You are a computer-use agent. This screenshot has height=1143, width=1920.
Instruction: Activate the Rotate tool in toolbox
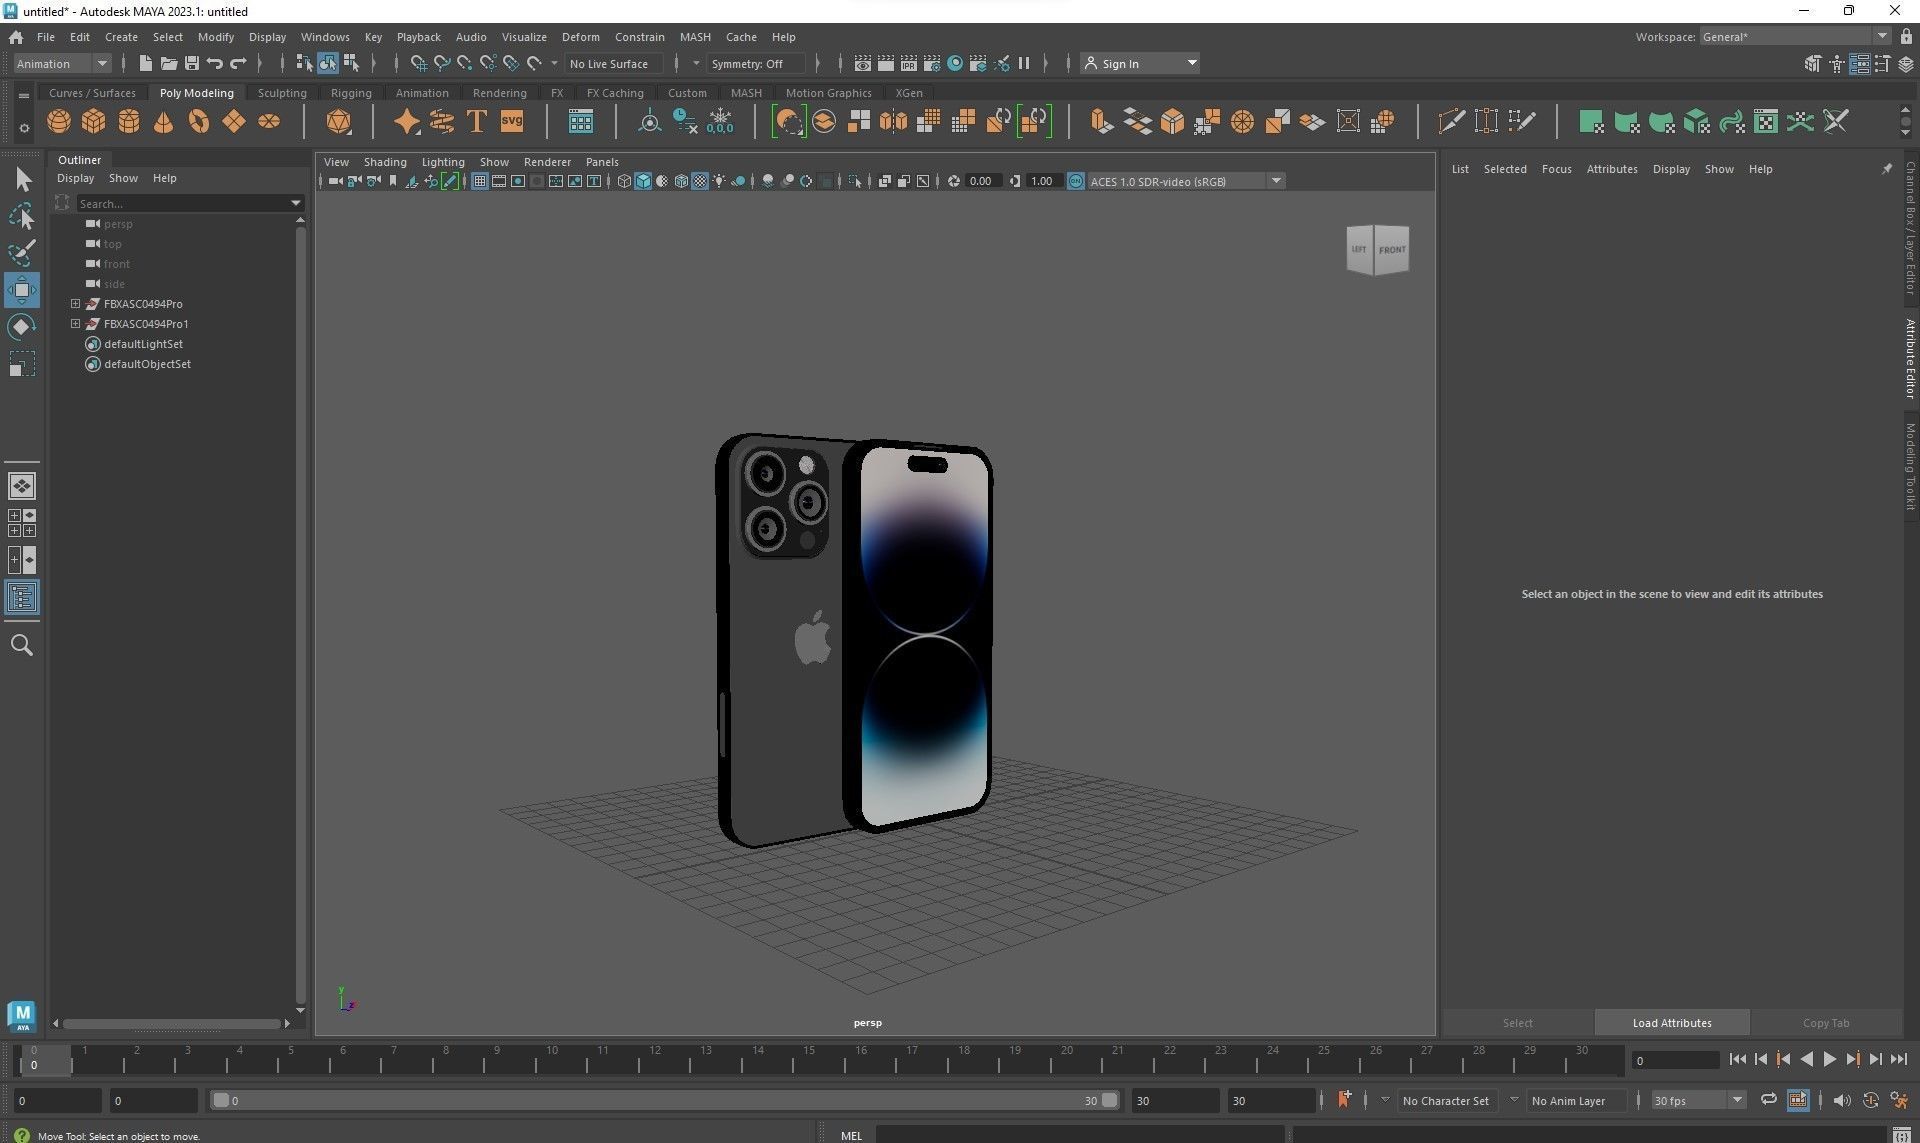pos(22,327)
